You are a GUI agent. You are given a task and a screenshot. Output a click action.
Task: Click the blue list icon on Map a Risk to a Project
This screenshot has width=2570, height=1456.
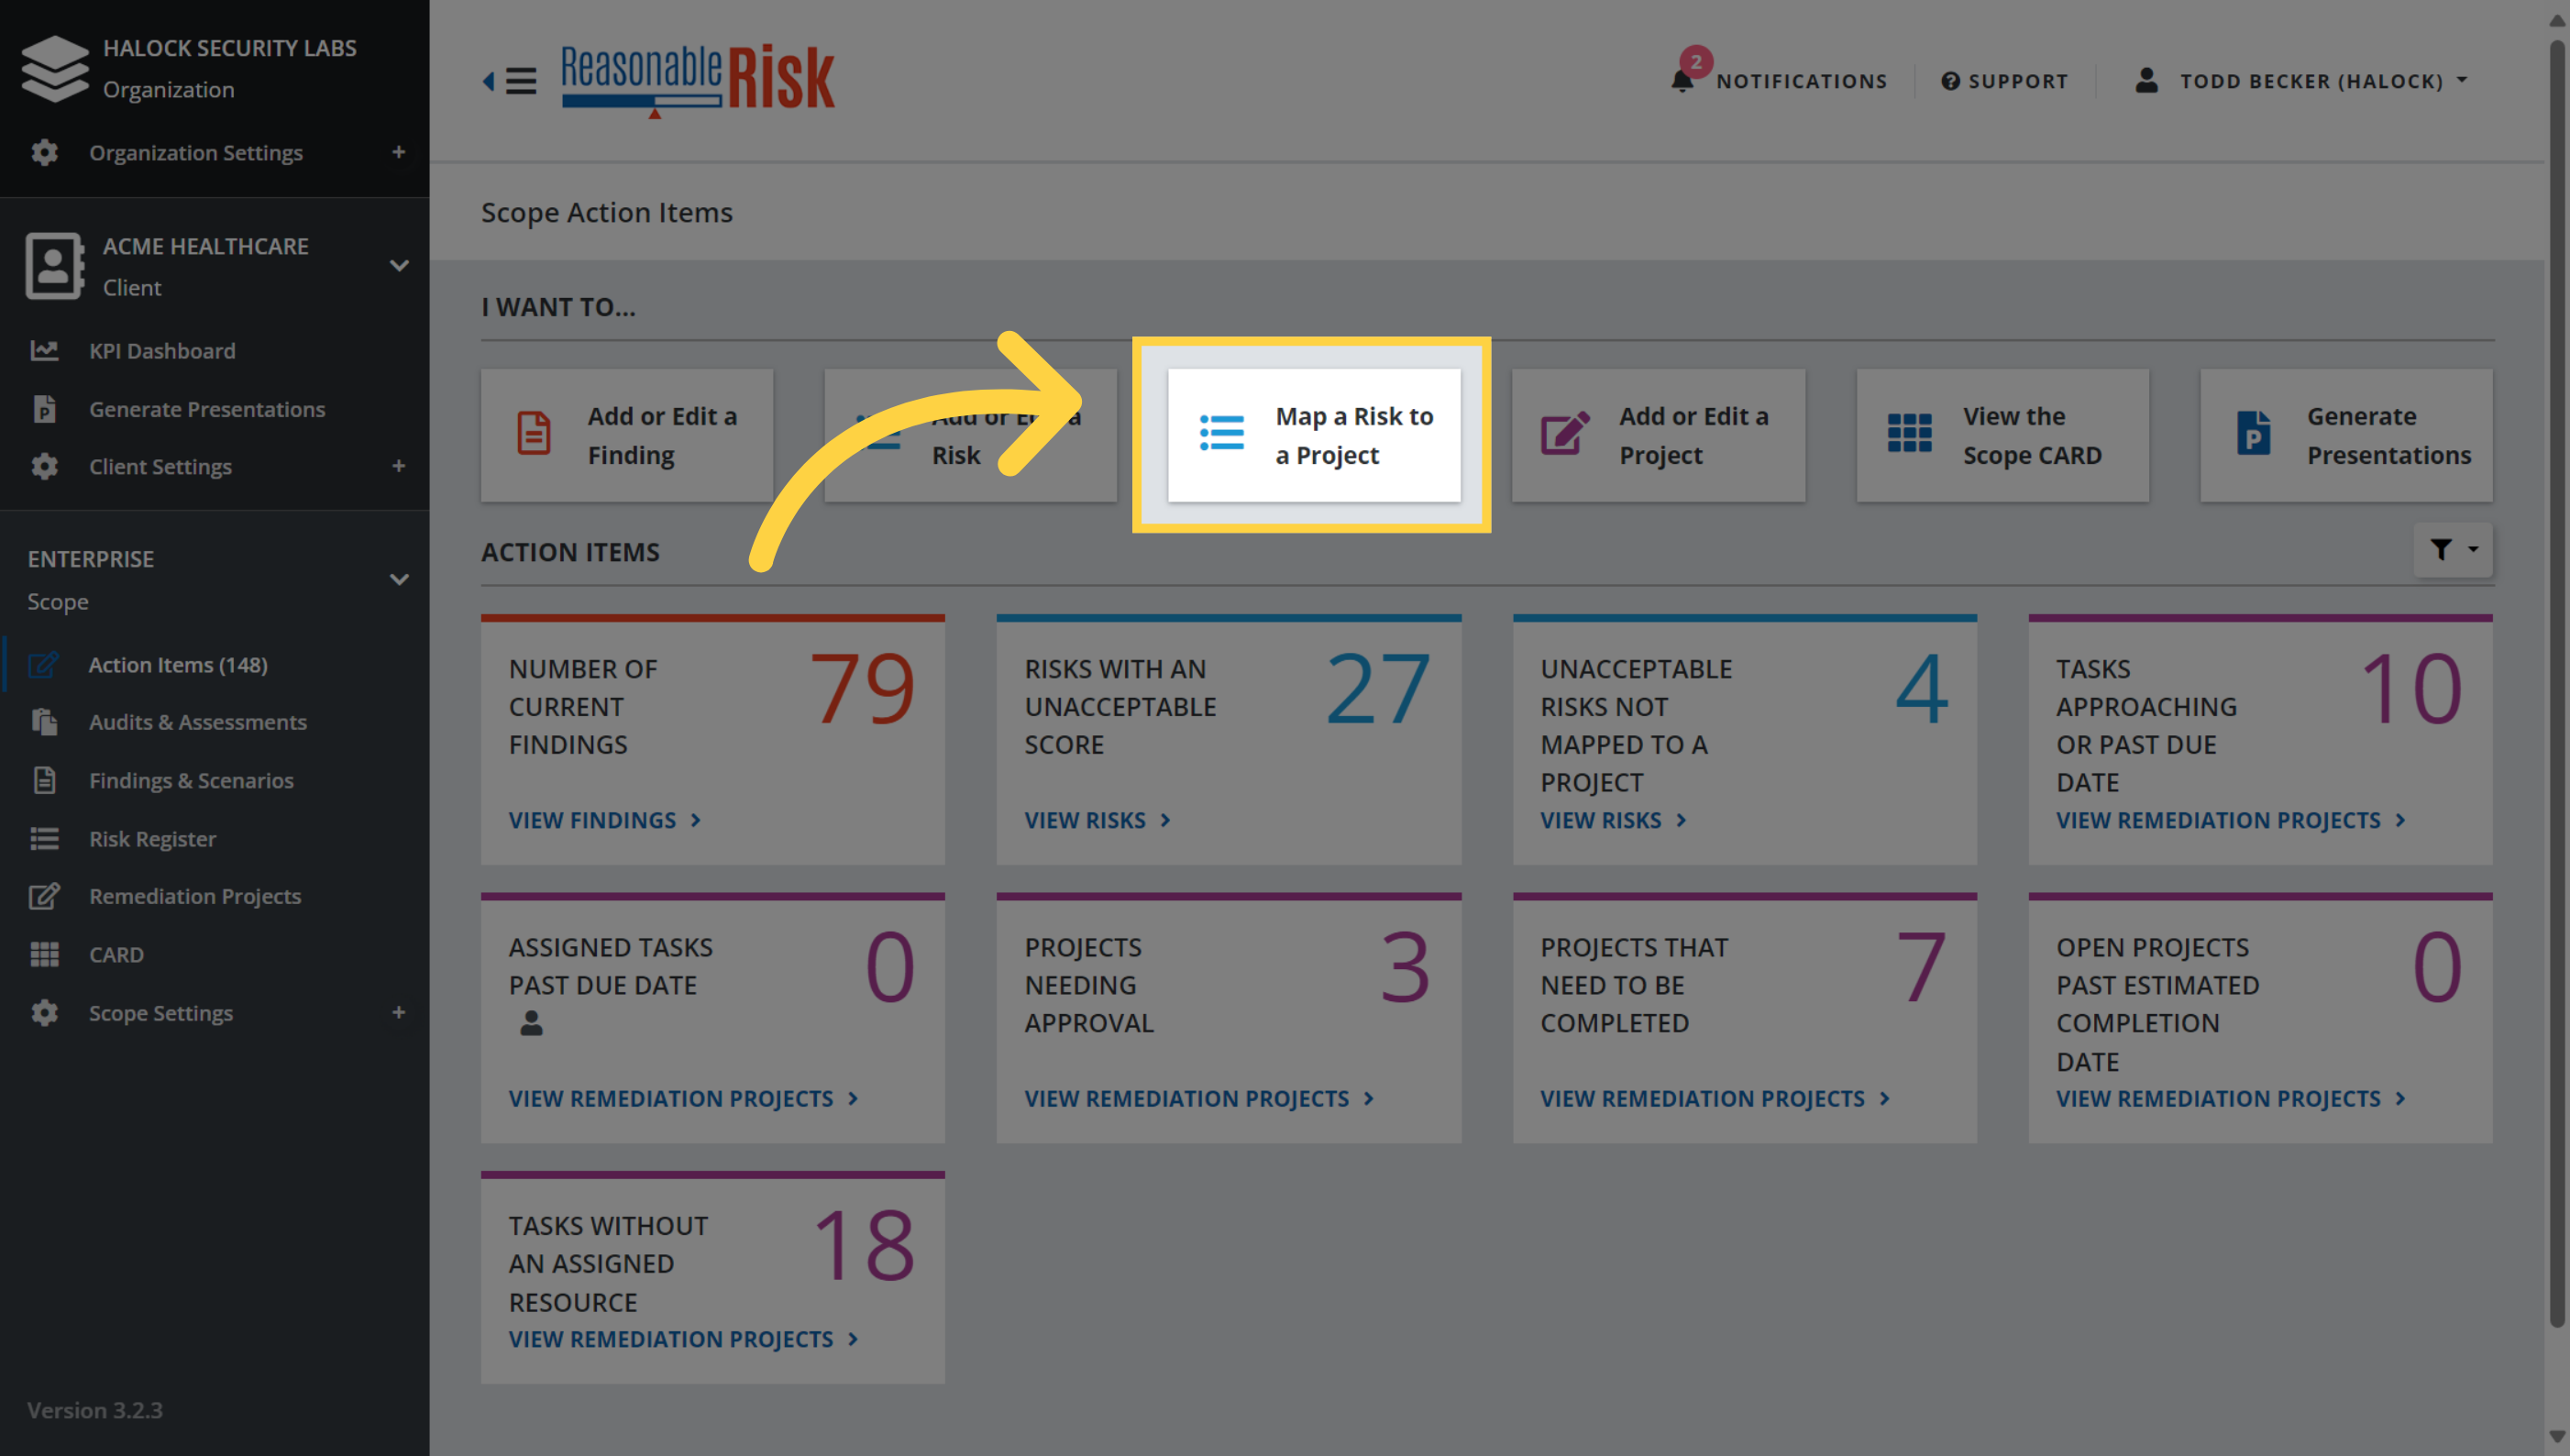click(x=1221, y=434)
